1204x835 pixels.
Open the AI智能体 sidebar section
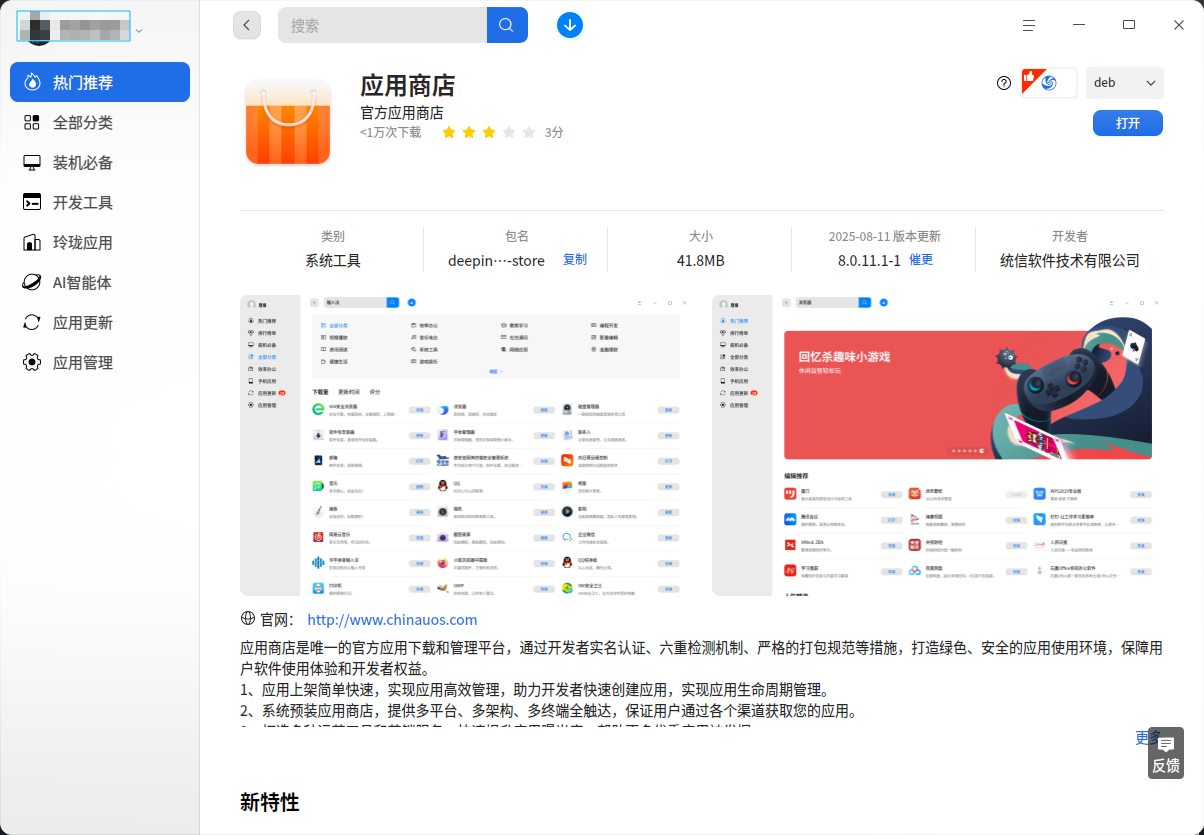tap(100, 282)
